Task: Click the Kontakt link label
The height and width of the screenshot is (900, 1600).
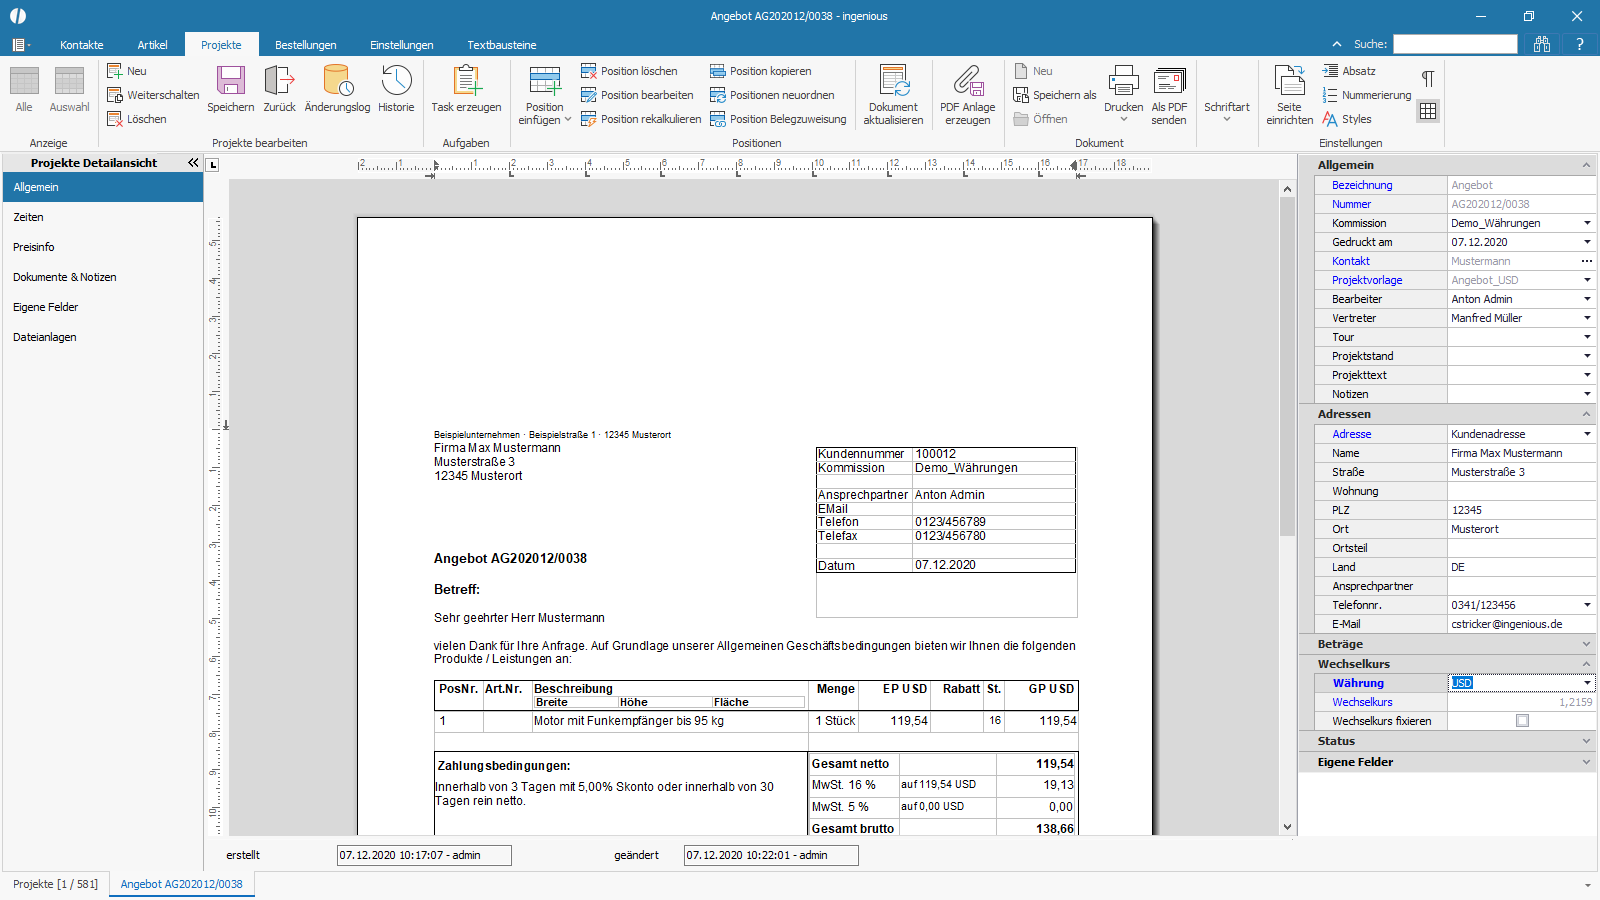Action: [1351, 261]
